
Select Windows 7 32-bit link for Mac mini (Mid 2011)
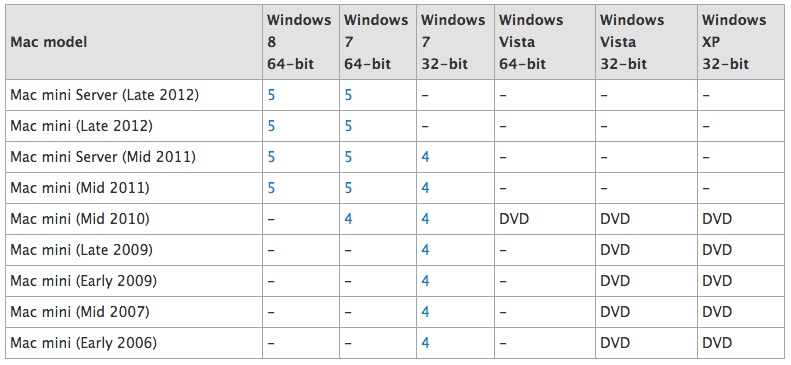coord(425,188)
